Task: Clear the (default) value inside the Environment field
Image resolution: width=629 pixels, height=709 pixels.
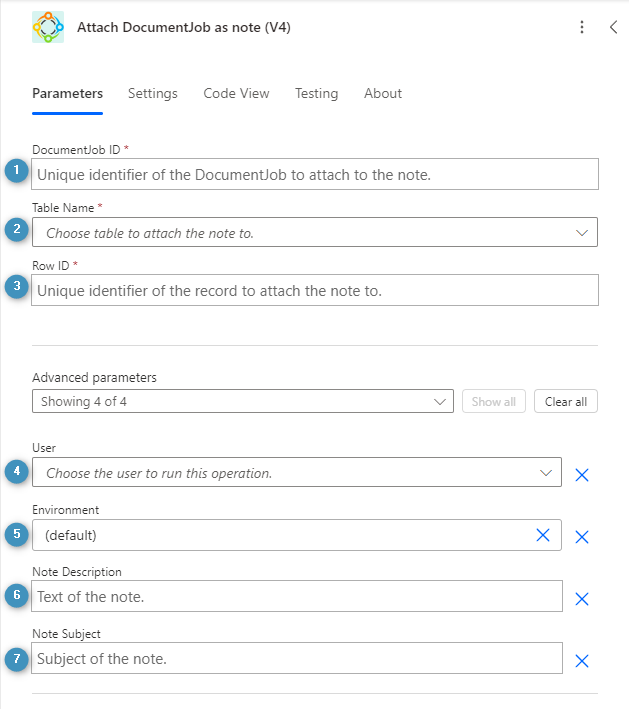Action: pos(543,535)
